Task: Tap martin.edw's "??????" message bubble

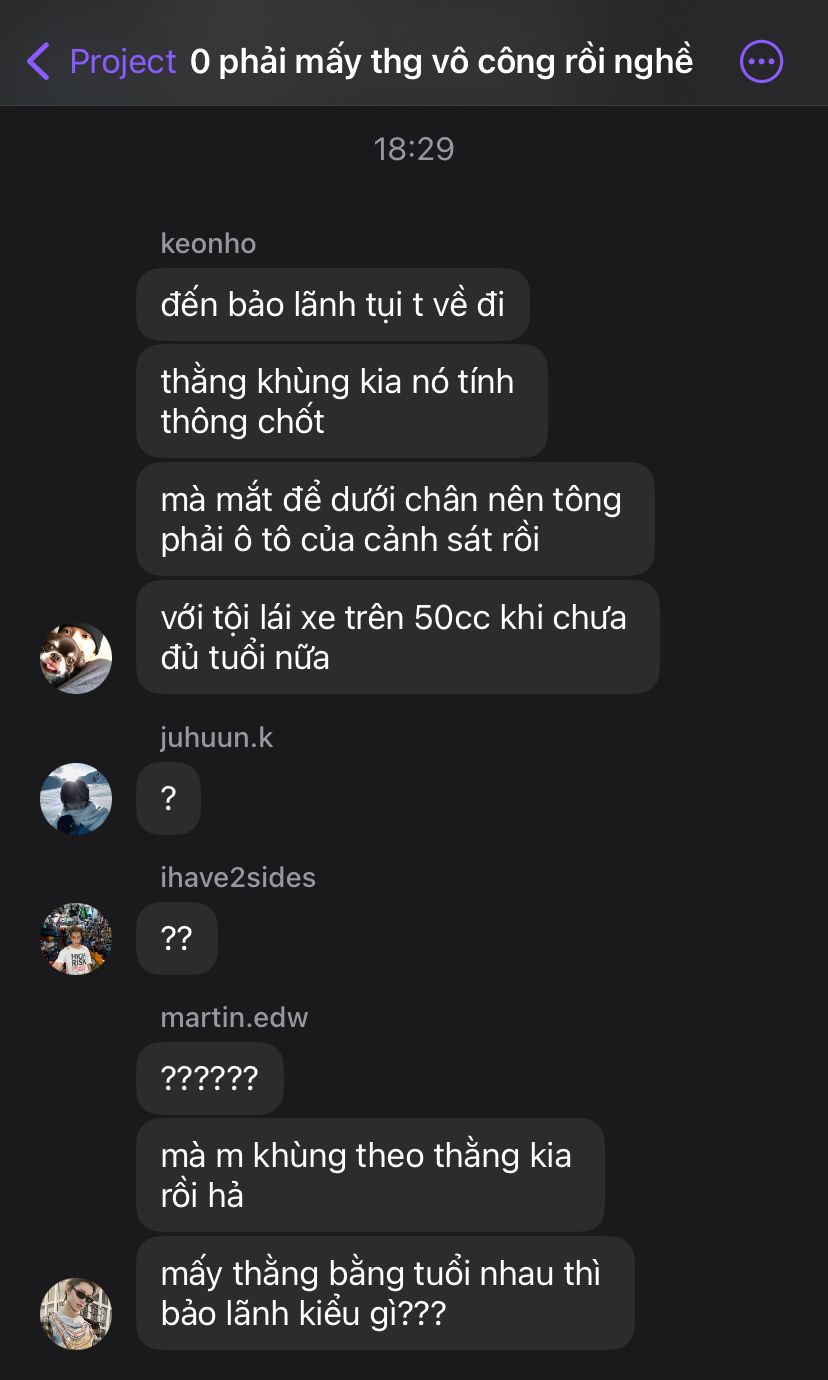Action: (210, 1078)
